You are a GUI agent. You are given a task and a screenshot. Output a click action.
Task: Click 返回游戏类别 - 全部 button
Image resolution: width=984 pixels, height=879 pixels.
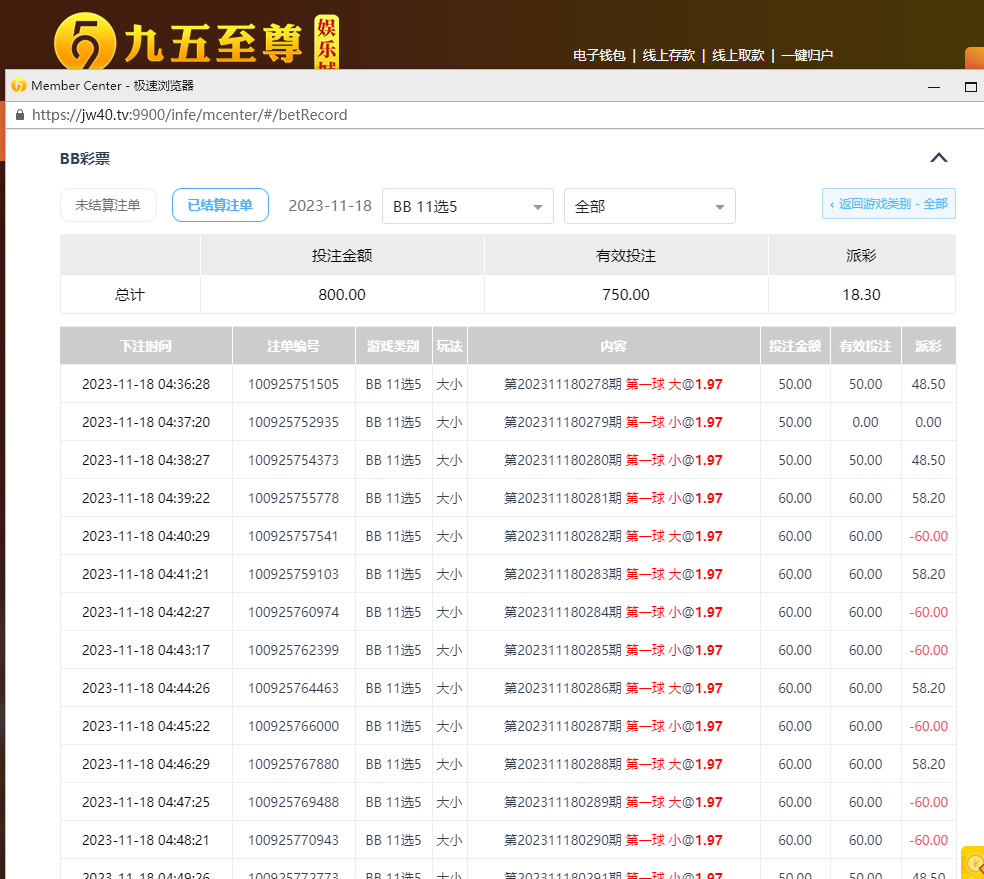point(888,204)
